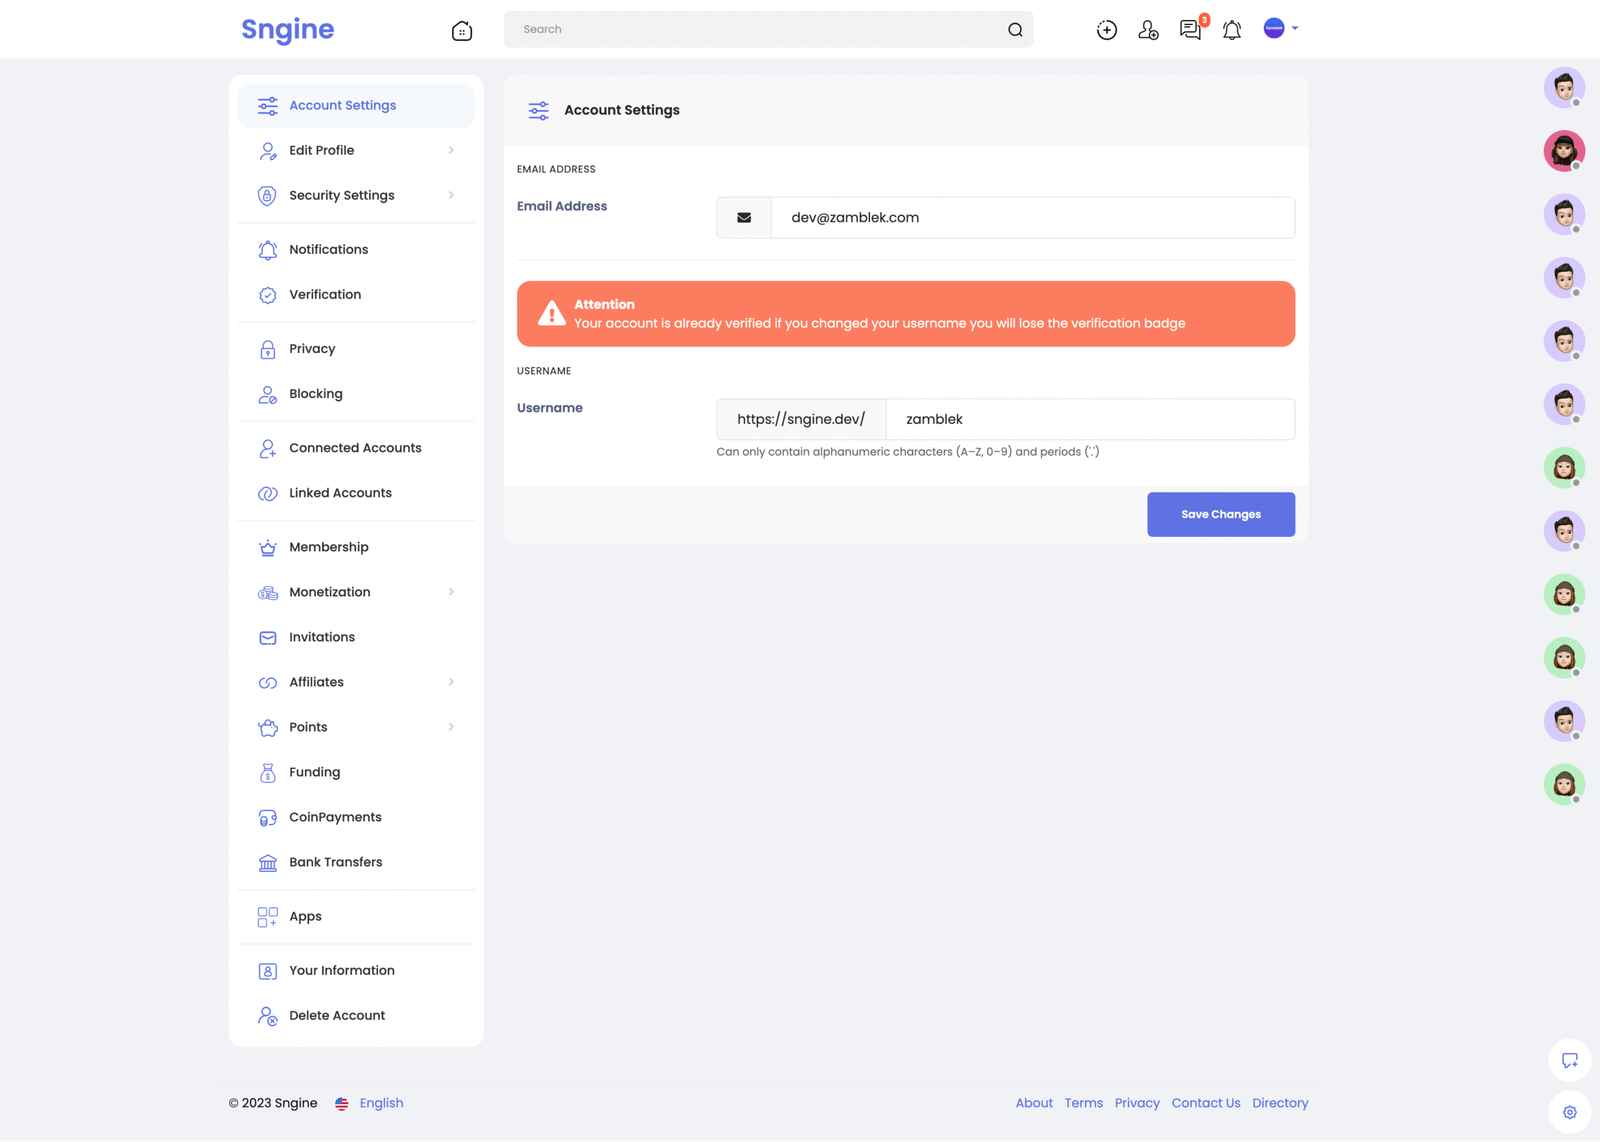1600x1142 pixels.
Task: Open messages icon with red badge
Action: (x=1190, y=30)
